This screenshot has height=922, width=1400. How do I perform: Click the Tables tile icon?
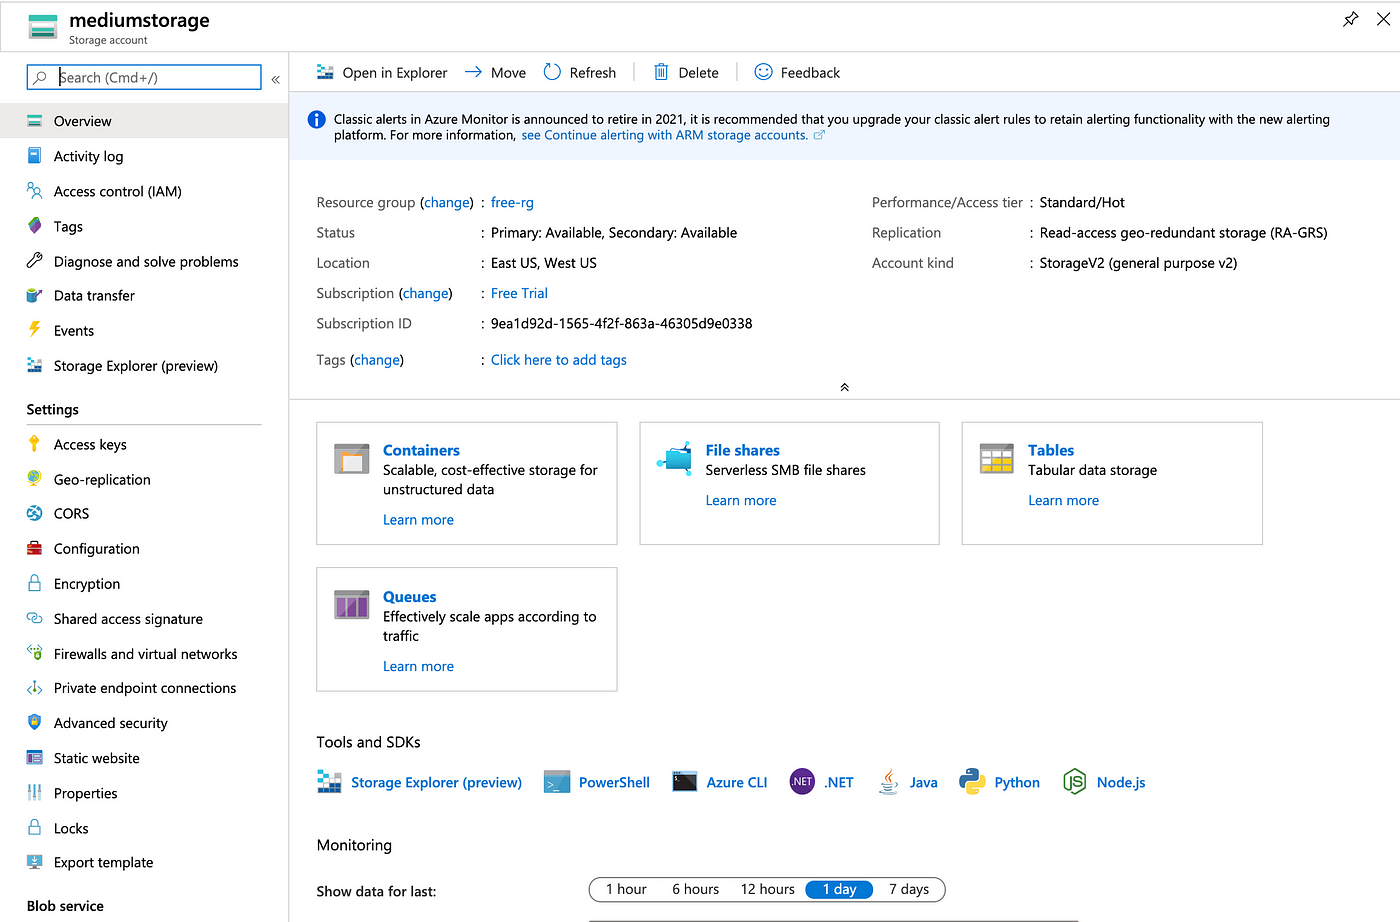click(x=997, y=459)
